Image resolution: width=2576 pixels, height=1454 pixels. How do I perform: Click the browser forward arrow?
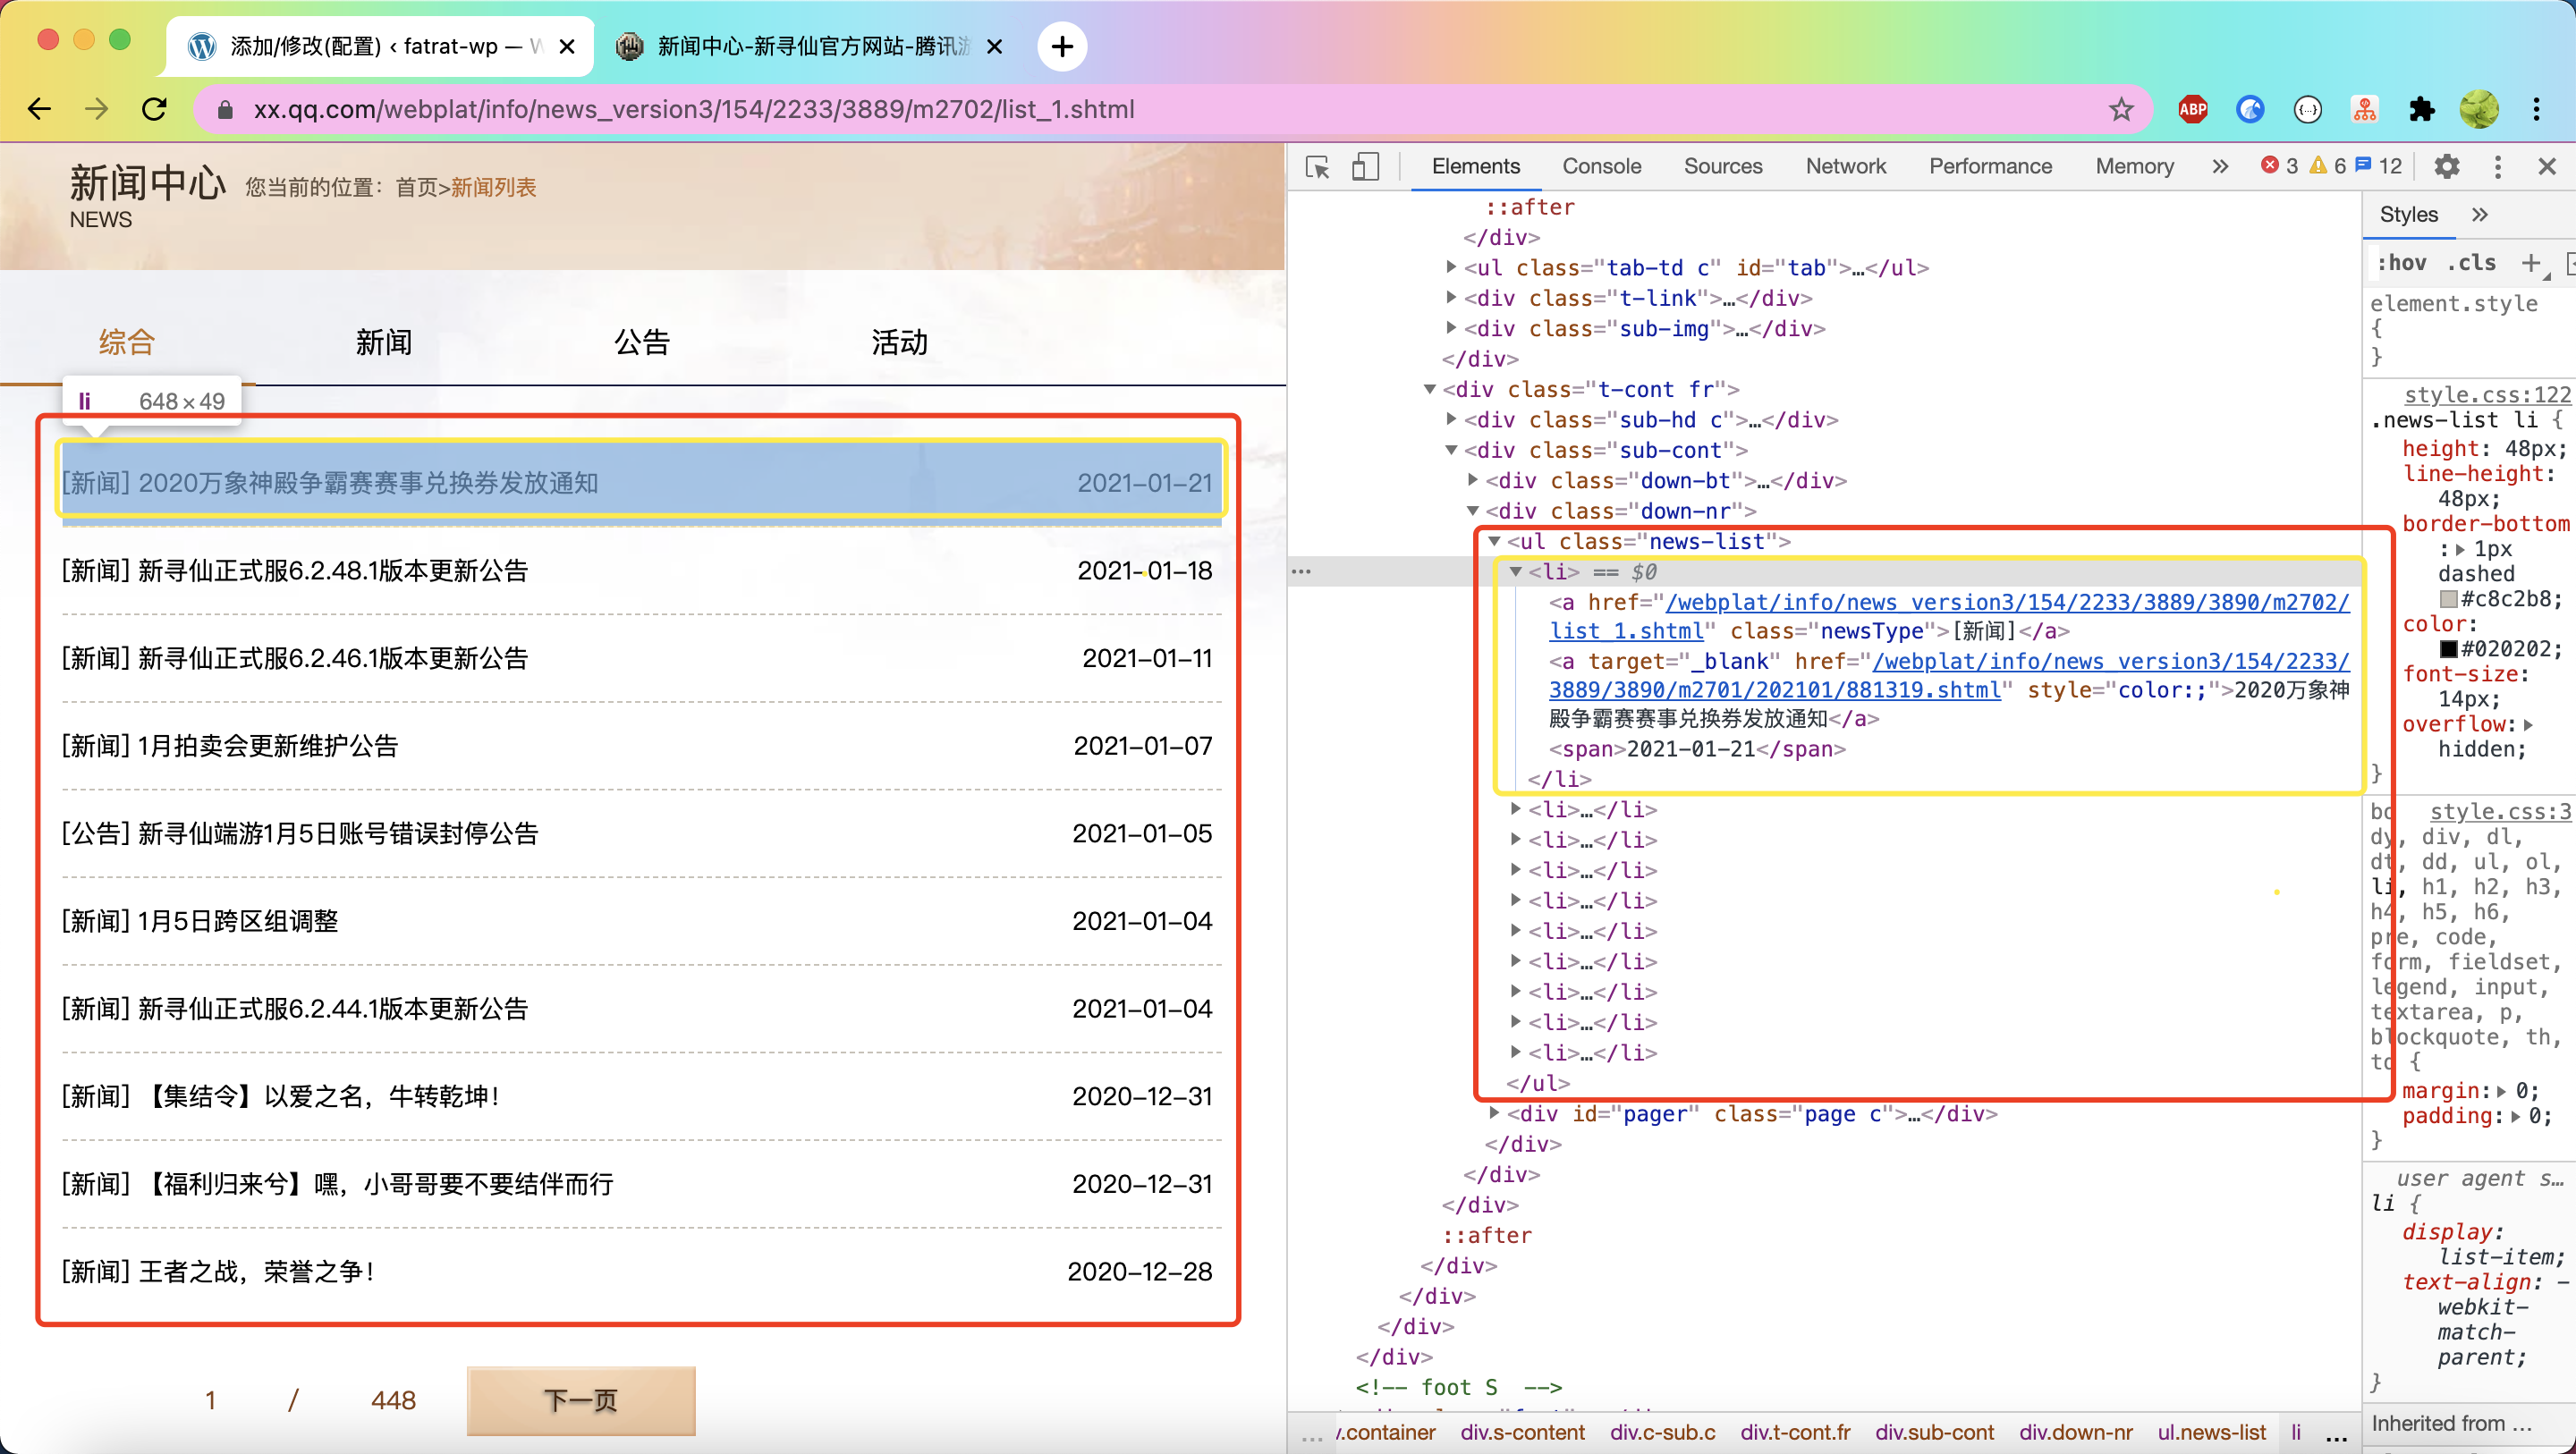click(x=96, y=109)
